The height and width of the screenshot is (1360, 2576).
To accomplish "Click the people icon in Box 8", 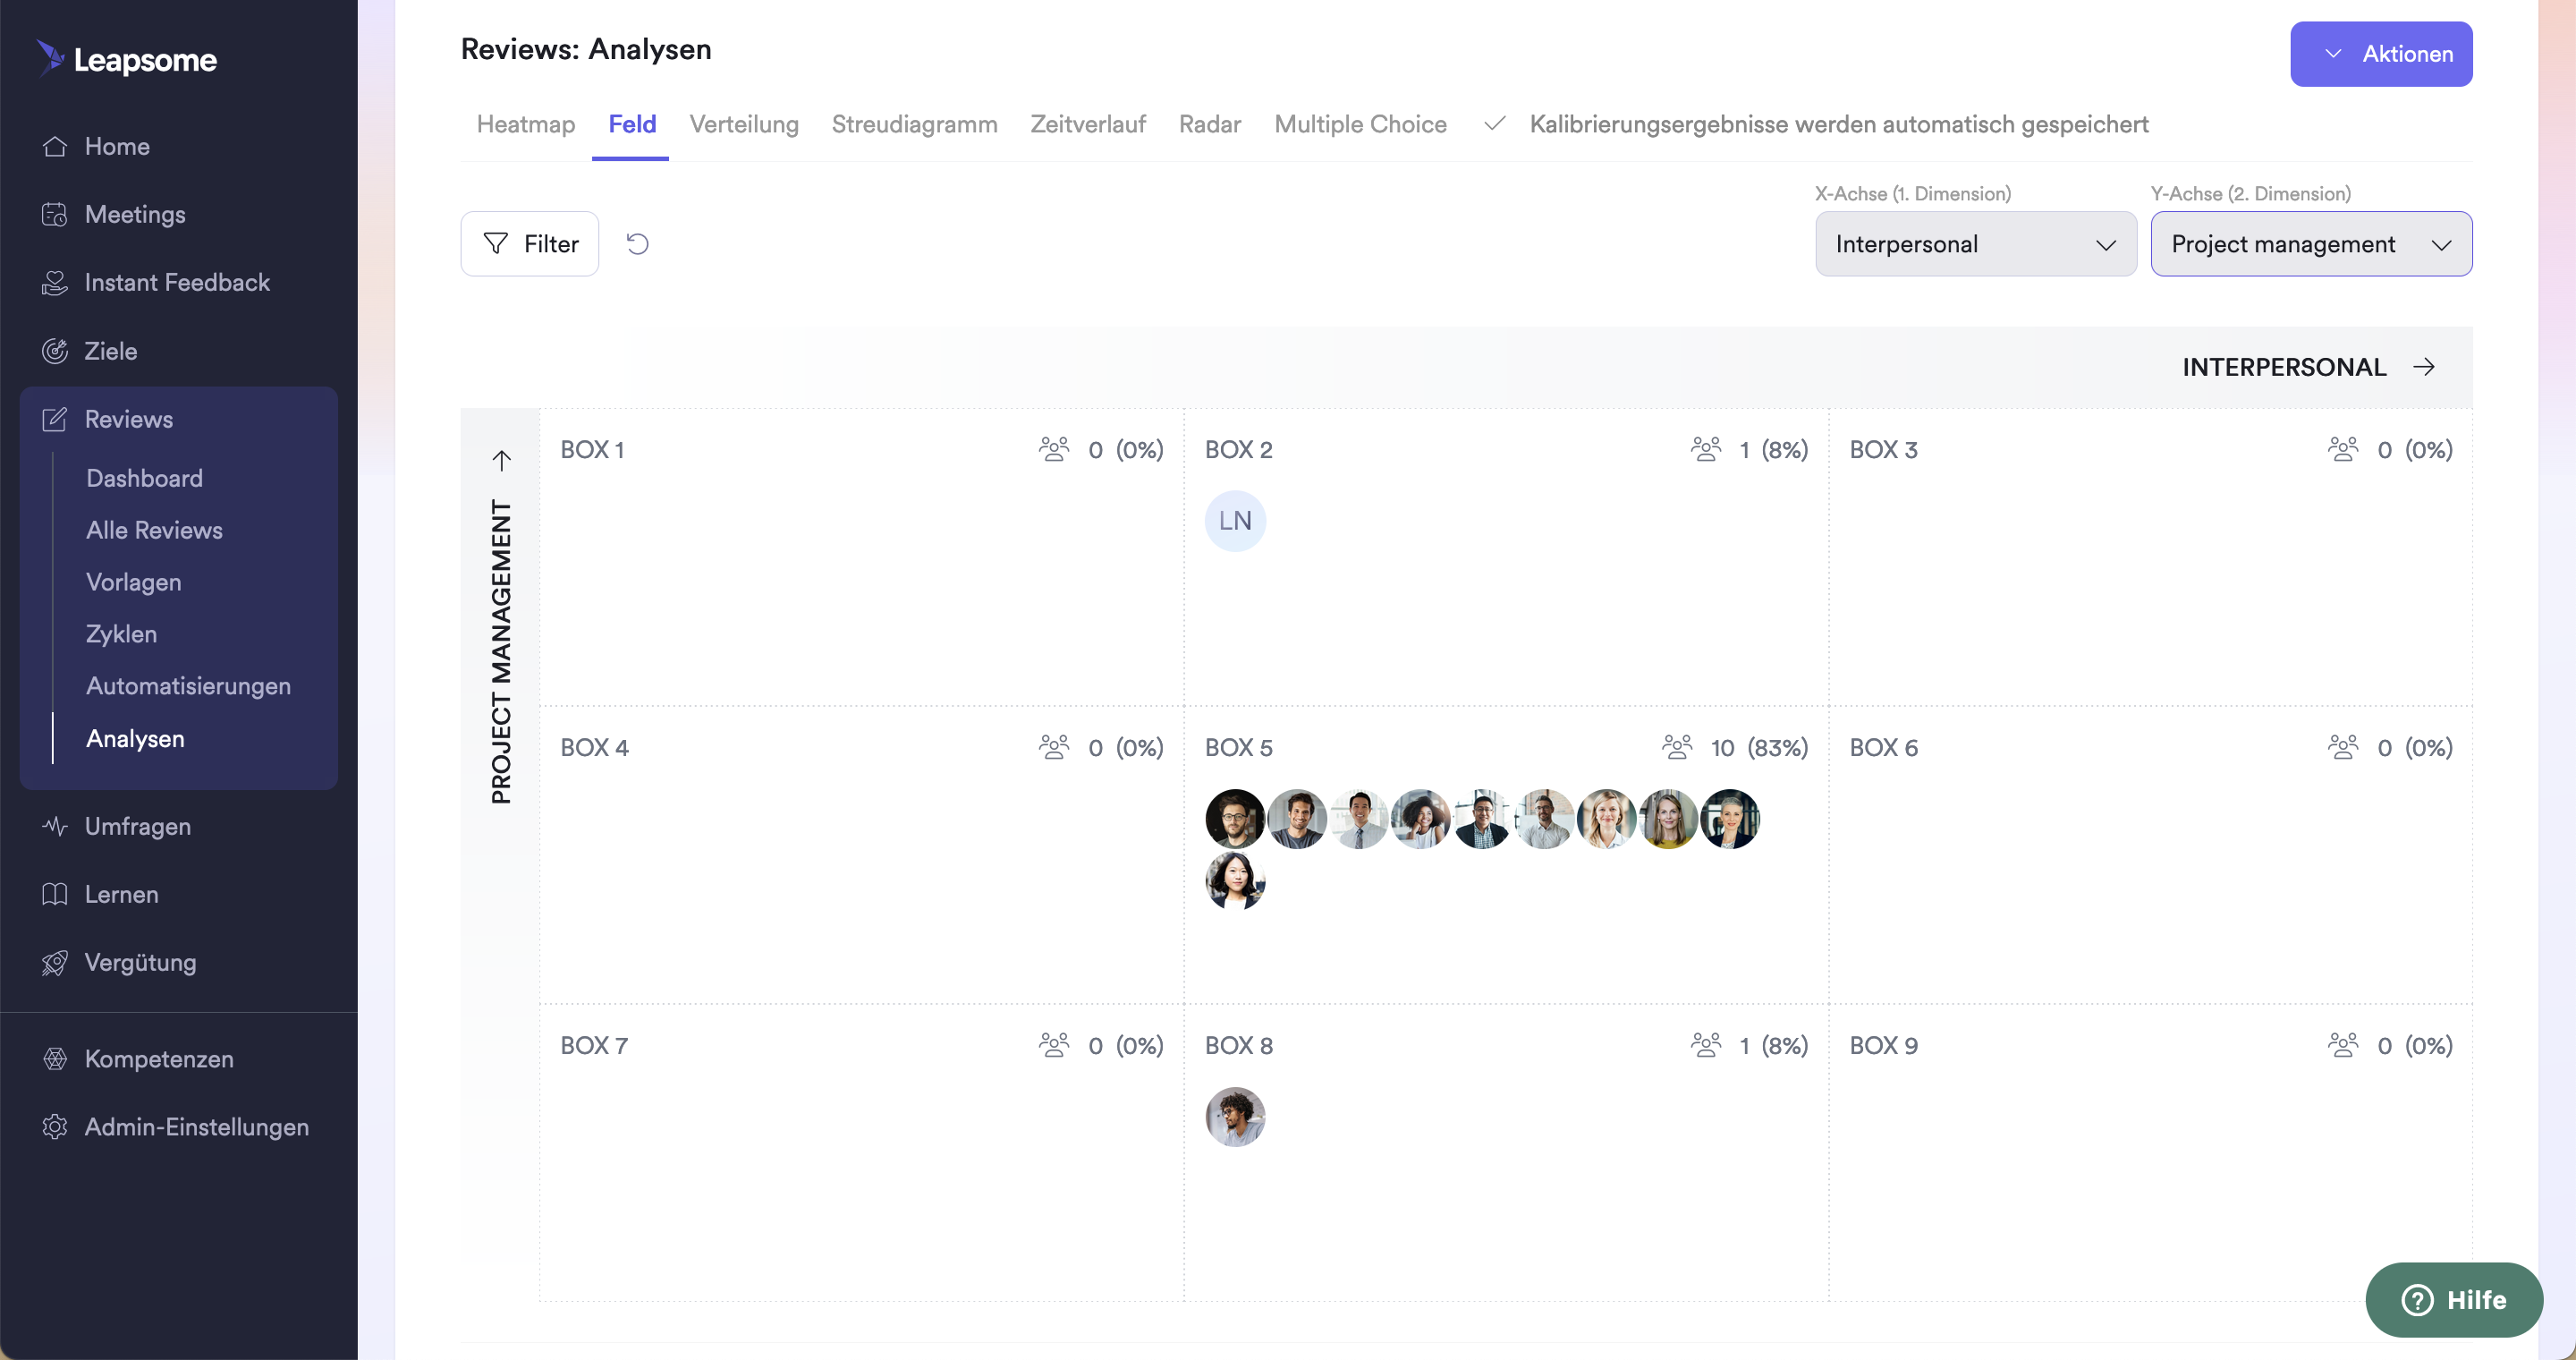I will 1706,1045.
